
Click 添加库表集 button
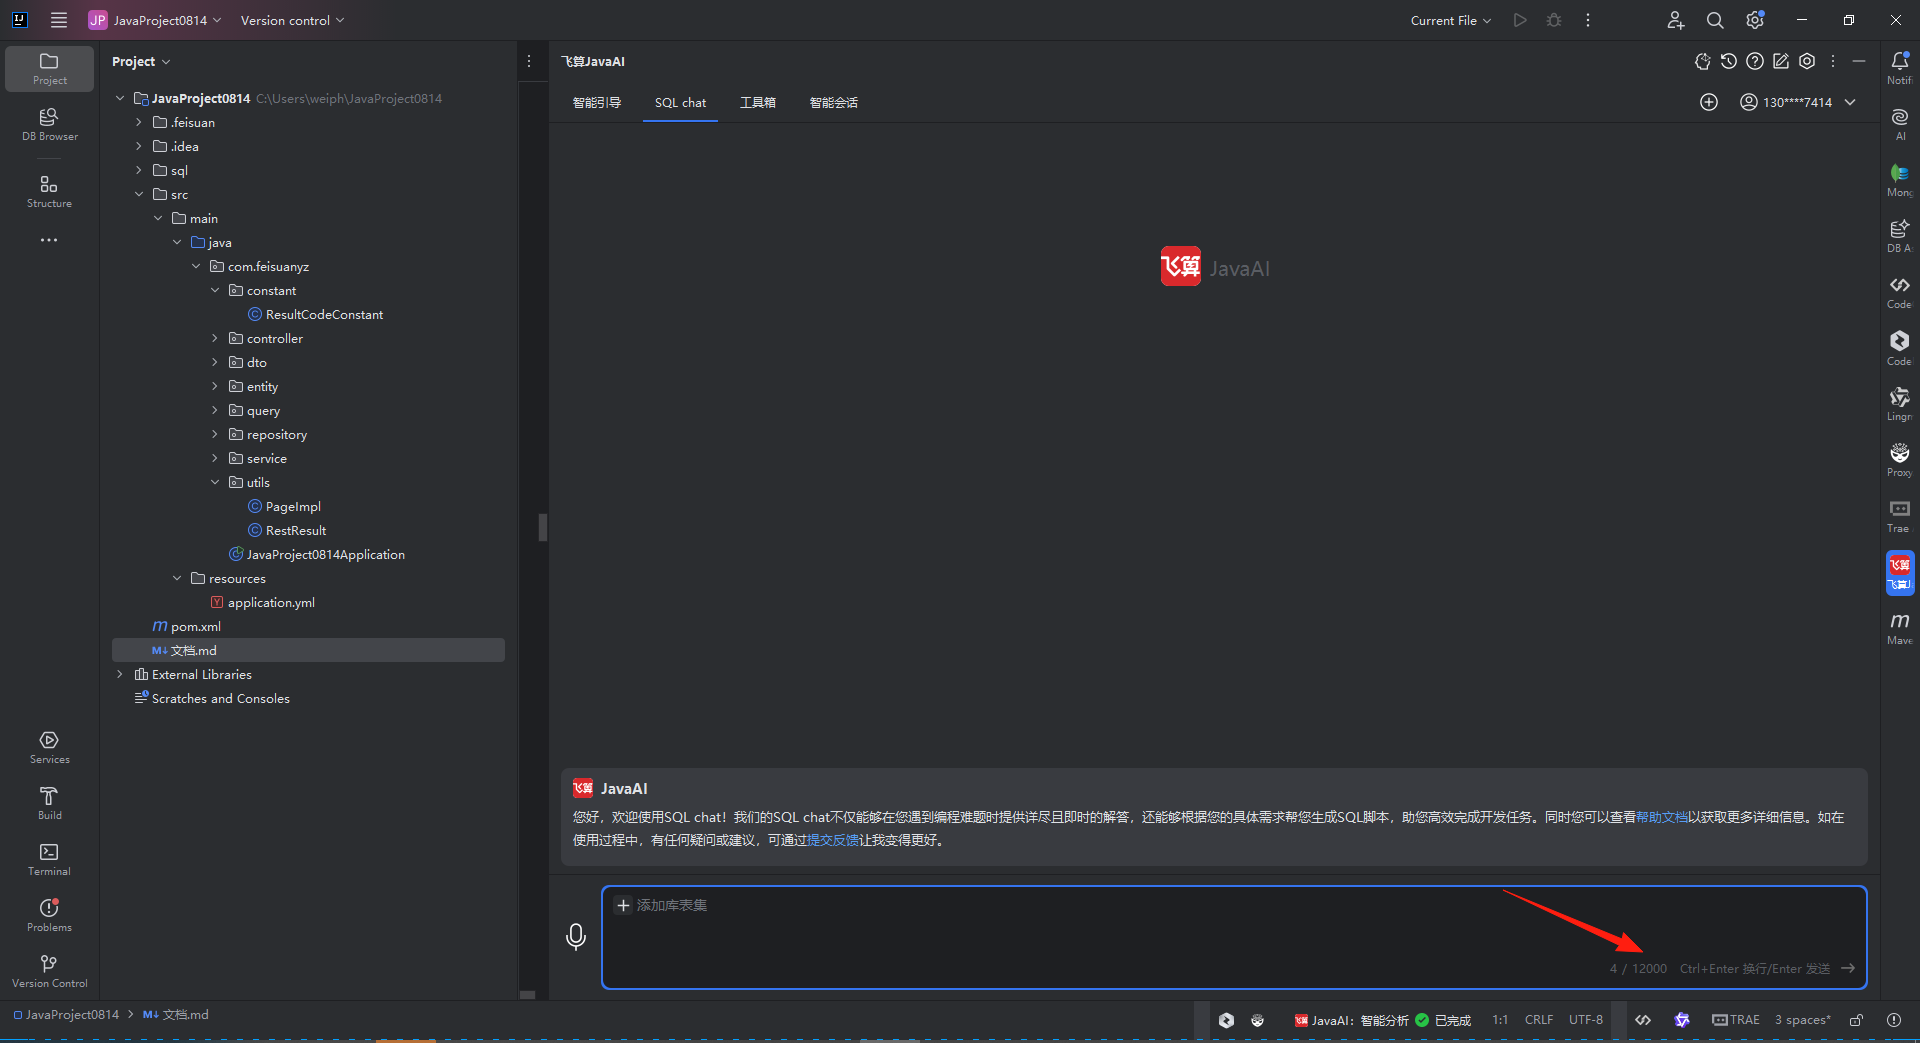coord(662,905)
